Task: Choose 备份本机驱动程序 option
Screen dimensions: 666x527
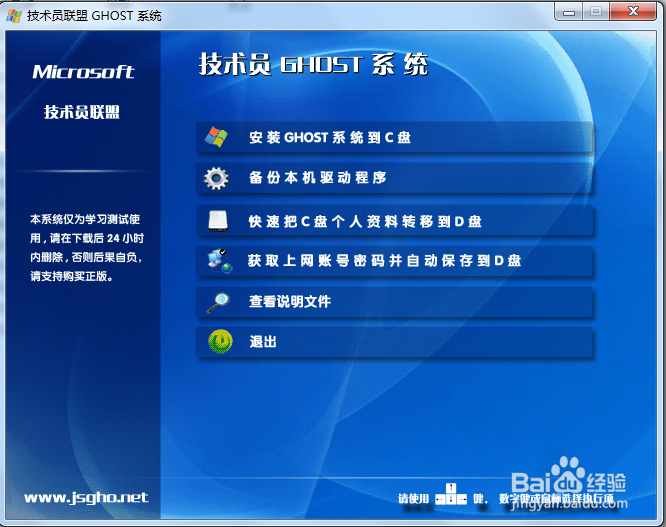Action: (x=395, y=178)
